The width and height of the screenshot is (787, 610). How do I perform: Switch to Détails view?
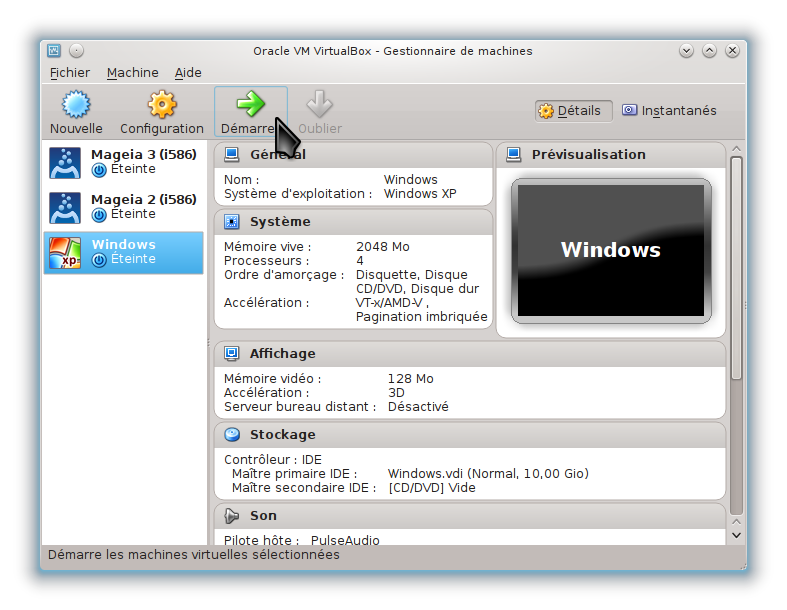coord(574,111)
